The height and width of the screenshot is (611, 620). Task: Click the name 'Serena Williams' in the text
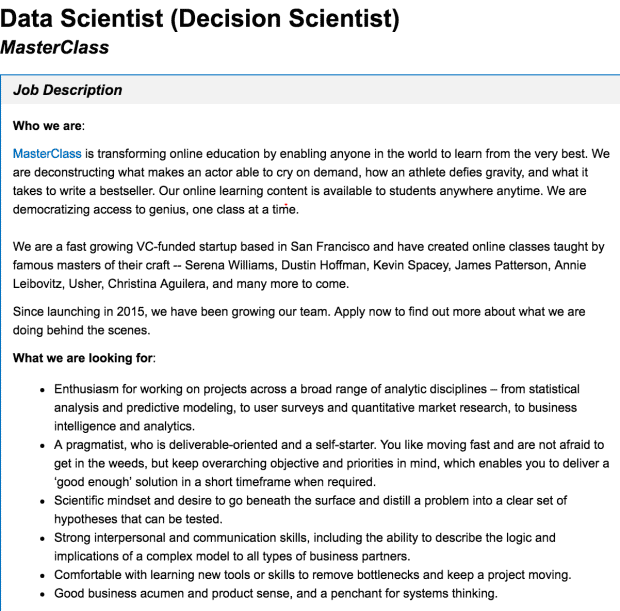pos(229,265)
